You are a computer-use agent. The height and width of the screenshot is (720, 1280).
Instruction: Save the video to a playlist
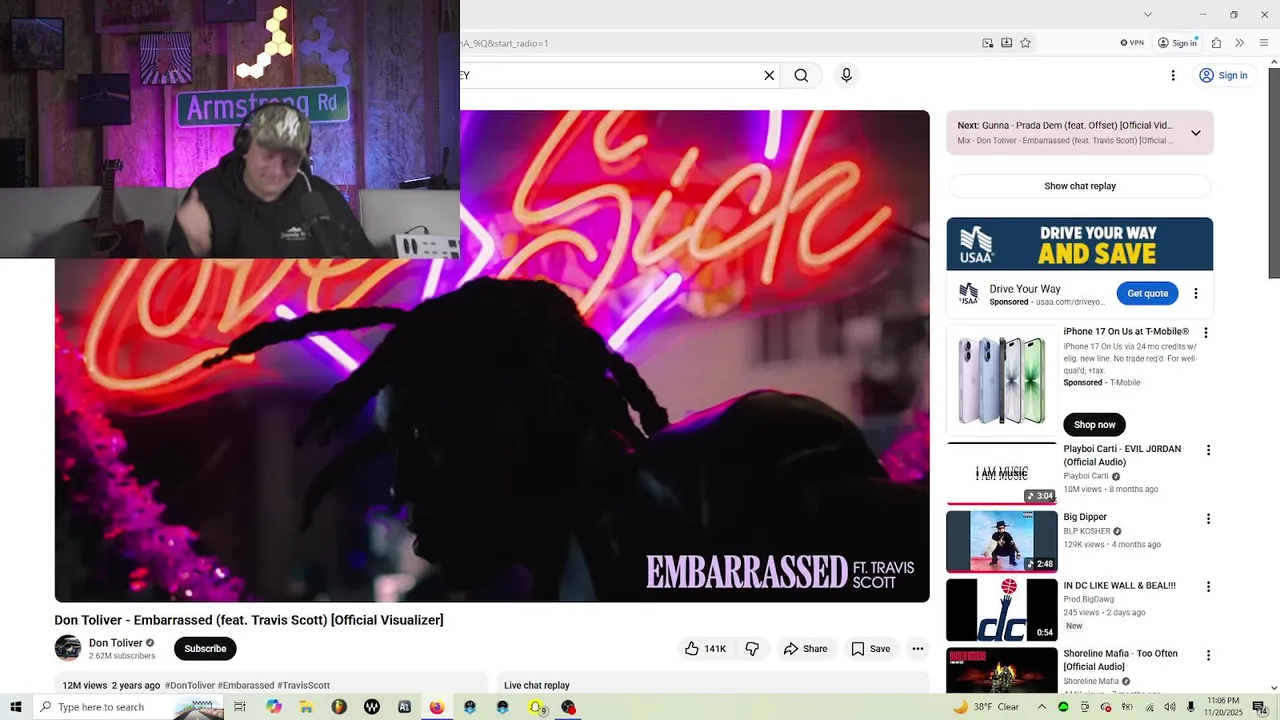click(x=870, y=649)
